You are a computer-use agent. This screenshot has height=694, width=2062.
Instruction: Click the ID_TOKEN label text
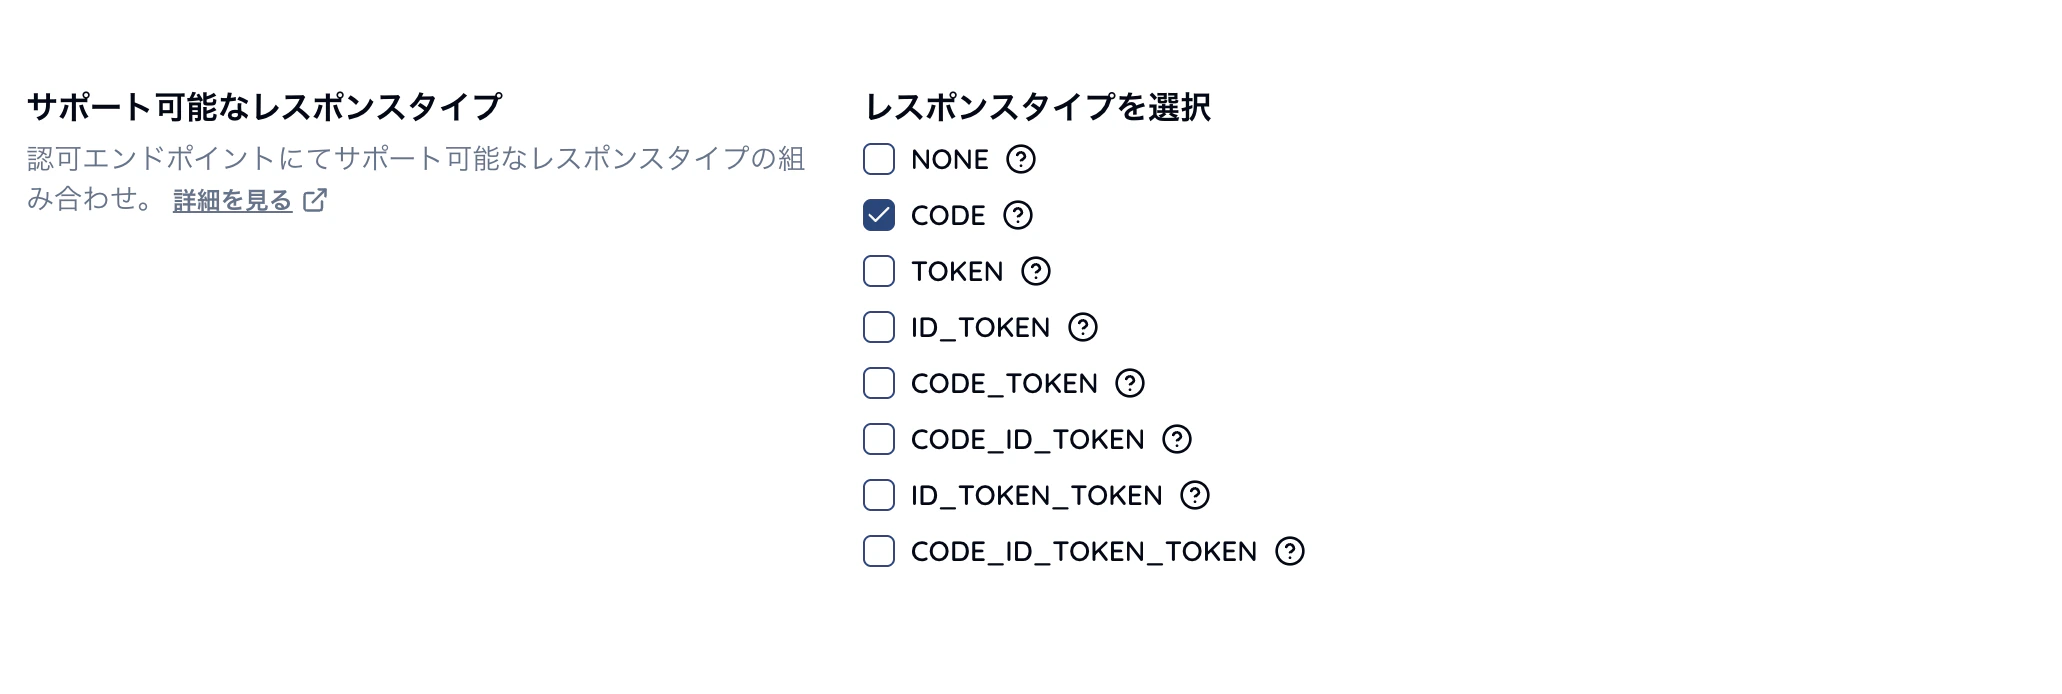coord(980,327)
